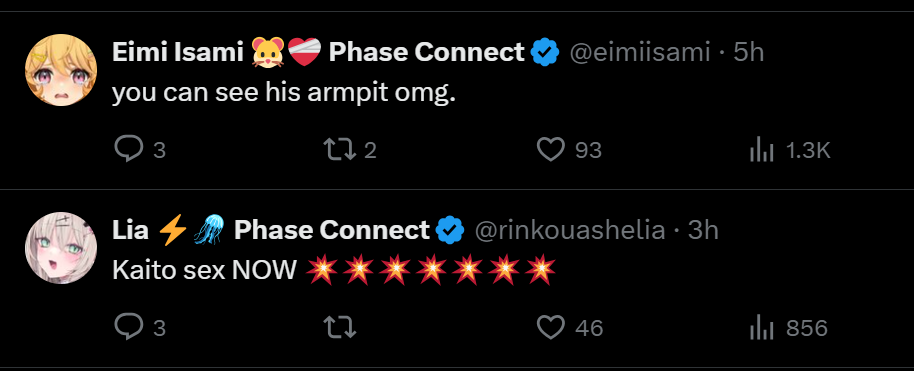Click Lia's verified badge
914x371 pixels.
pyautogui.click(x=450, y=230)
